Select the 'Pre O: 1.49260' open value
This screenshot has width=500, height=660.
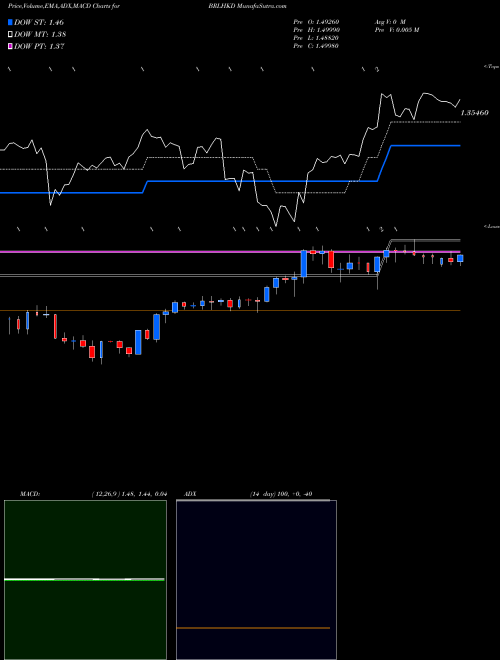coord(316,22)
